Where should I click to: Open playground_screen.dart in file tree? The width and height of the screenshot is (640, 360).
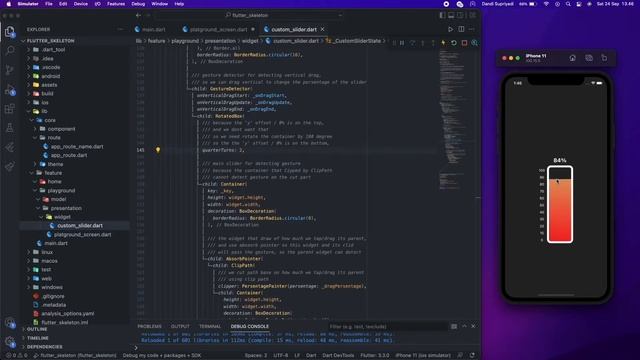click(x=82, y=234)
